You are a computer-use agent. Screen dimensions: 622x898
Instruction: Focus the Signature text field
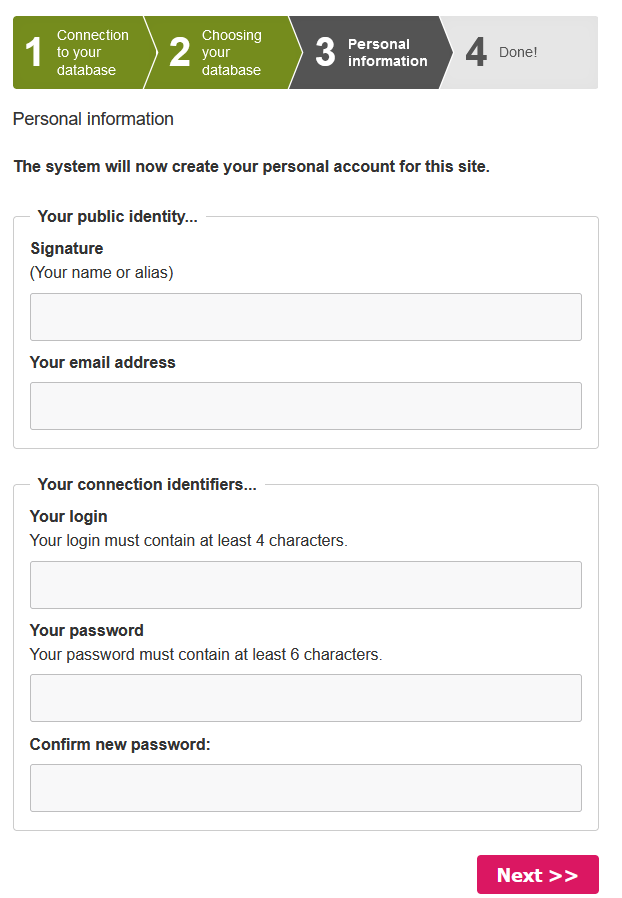coord(305,317)
